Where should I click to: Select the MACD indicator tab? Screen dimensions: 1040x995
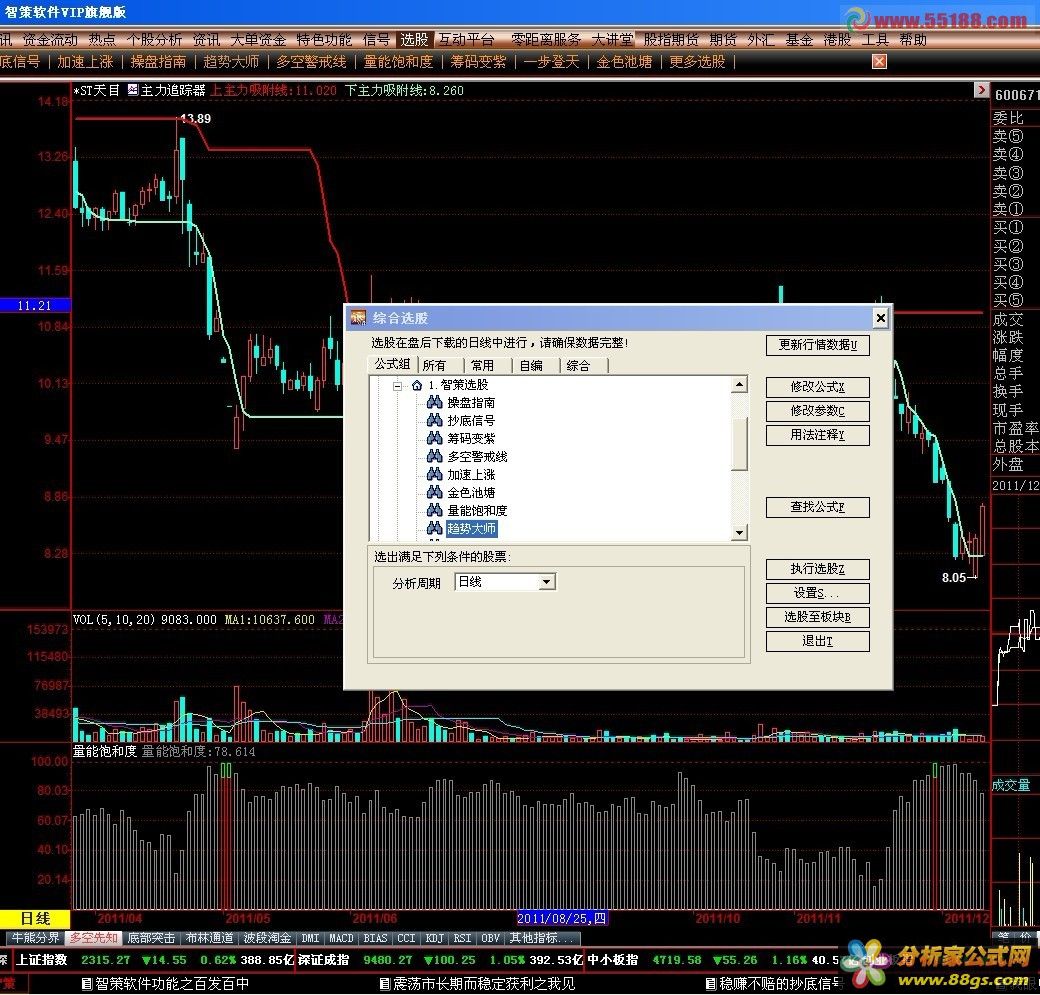[341, 938]
